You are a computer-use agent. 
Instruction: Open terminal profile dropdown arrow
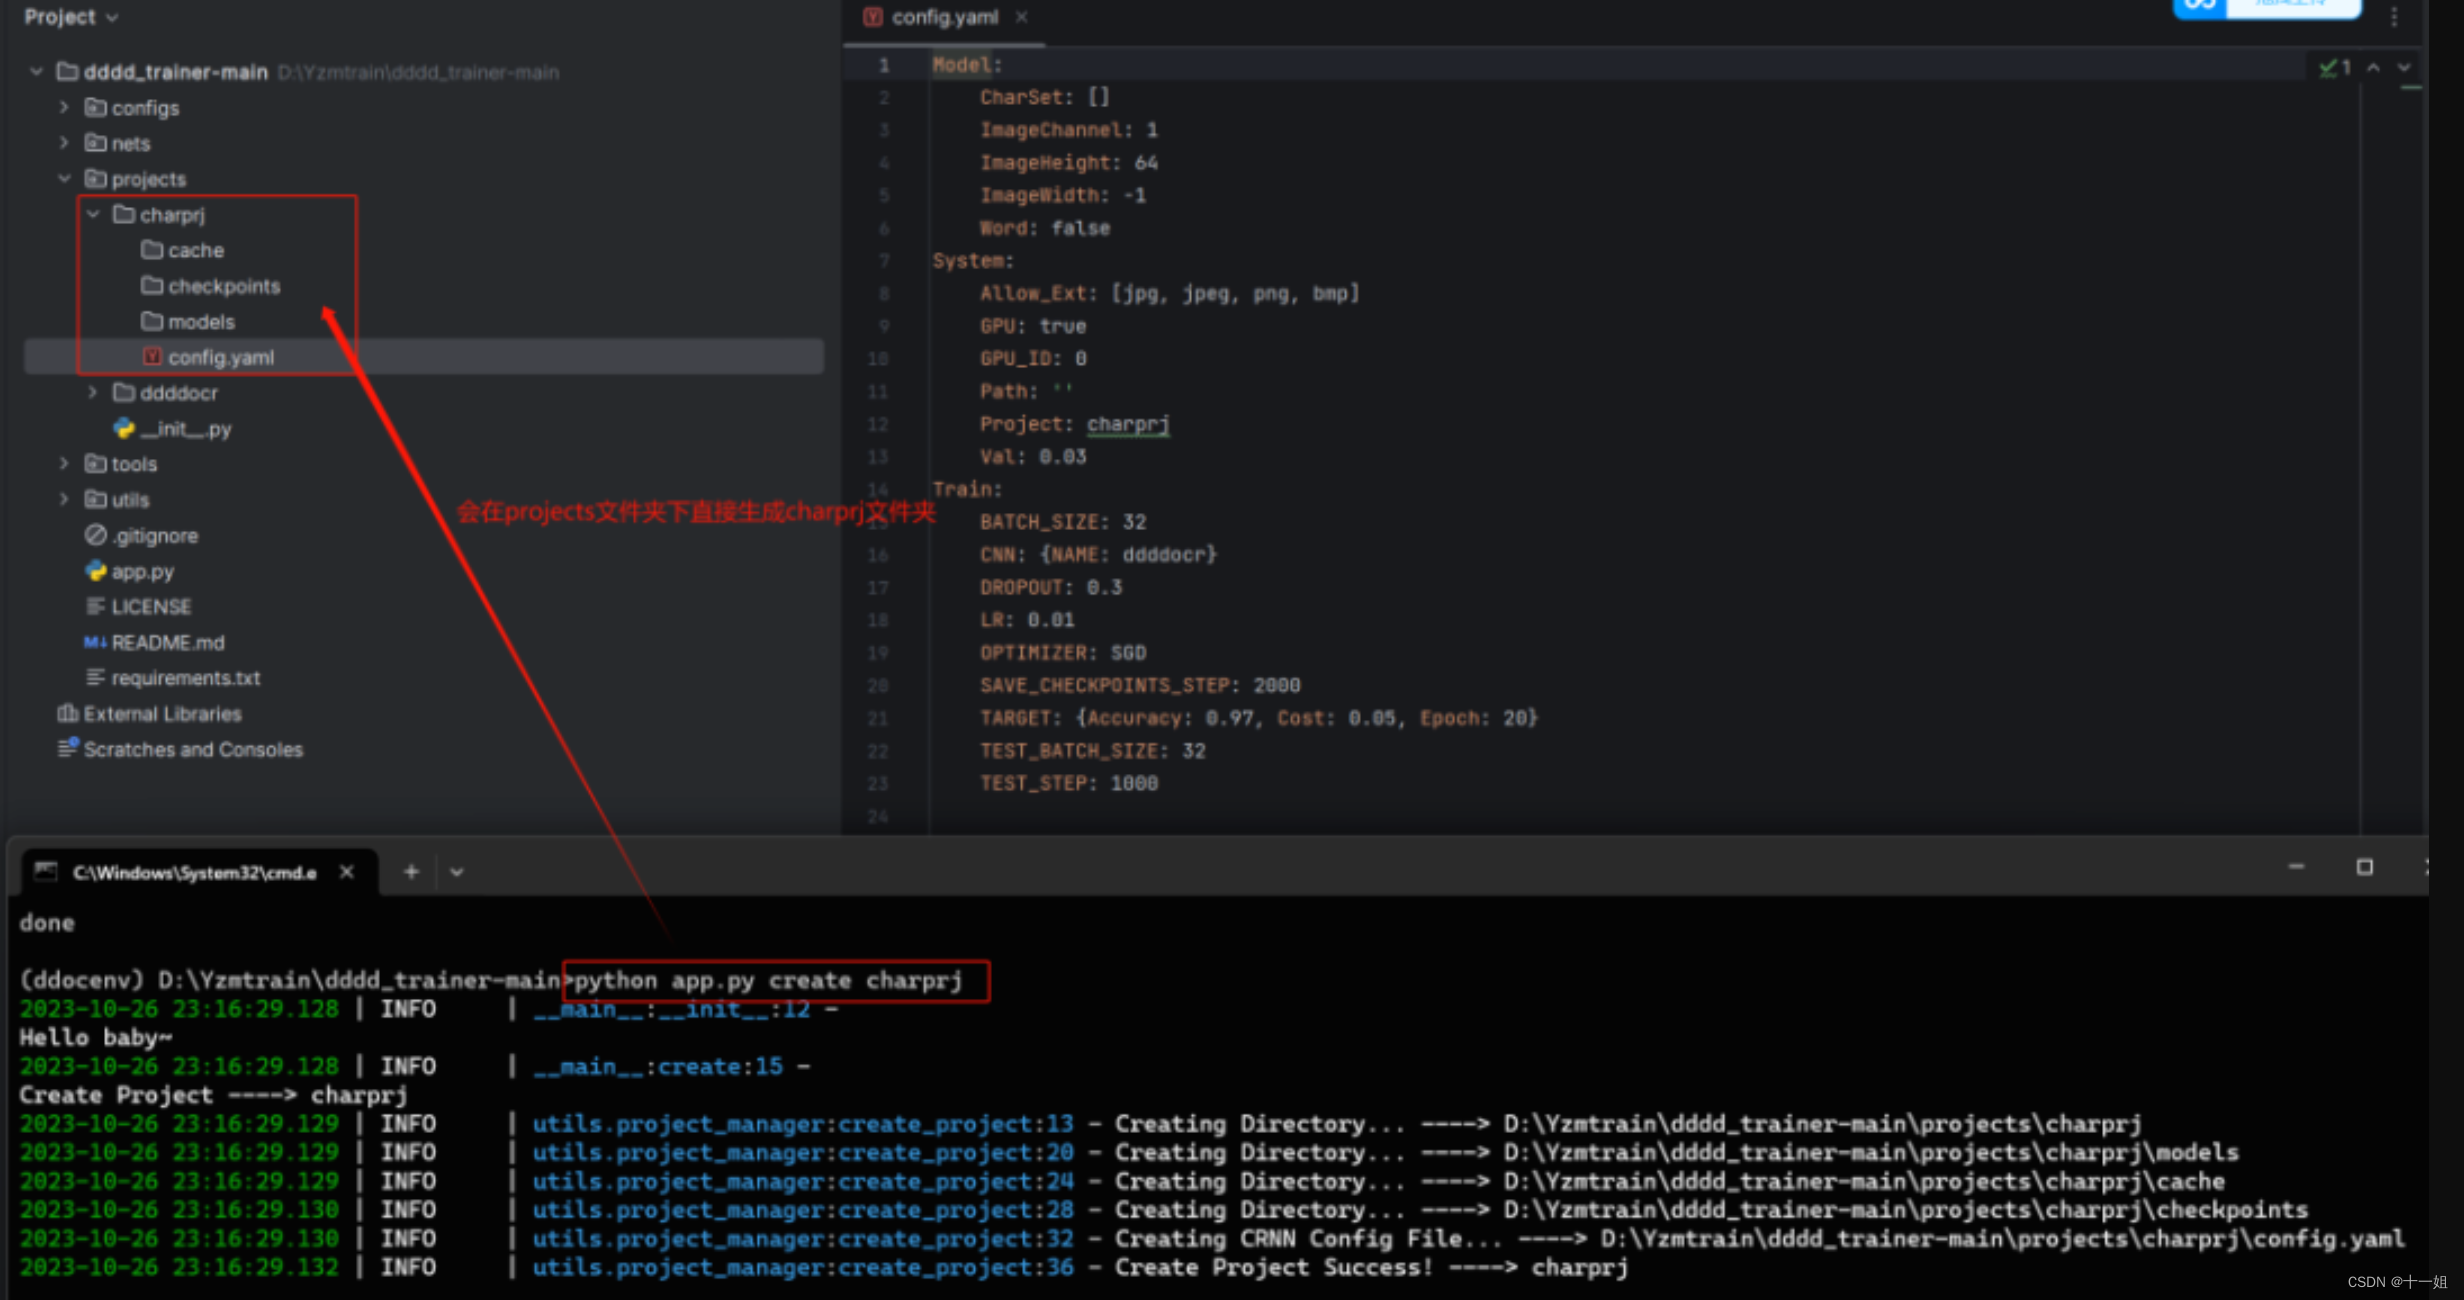(x=457, y=872)
